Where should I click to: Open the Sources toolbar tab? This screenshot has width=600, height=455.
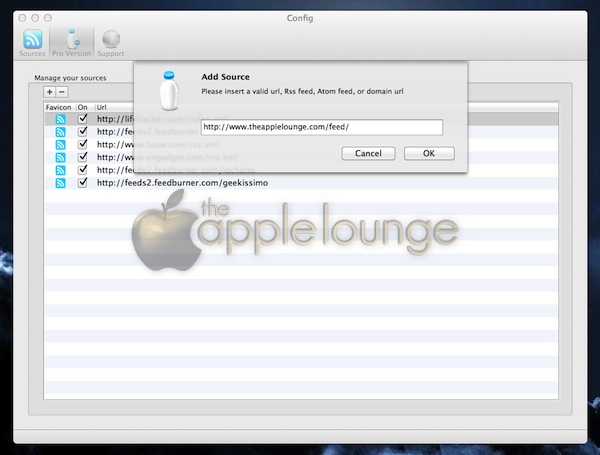click(x=32, y=43)
